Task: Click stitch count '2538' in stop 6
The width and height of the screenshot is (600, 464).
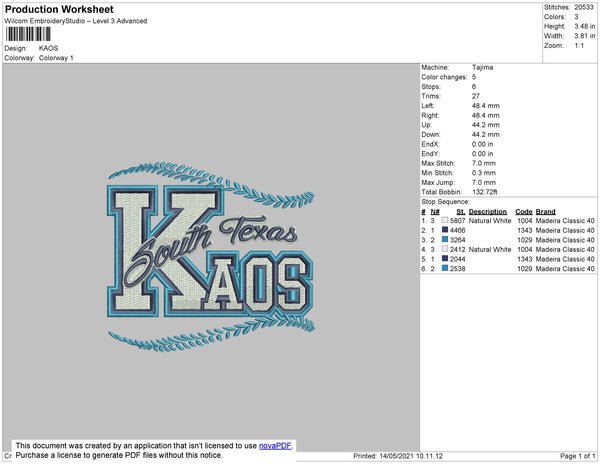Action: point(458,269)
